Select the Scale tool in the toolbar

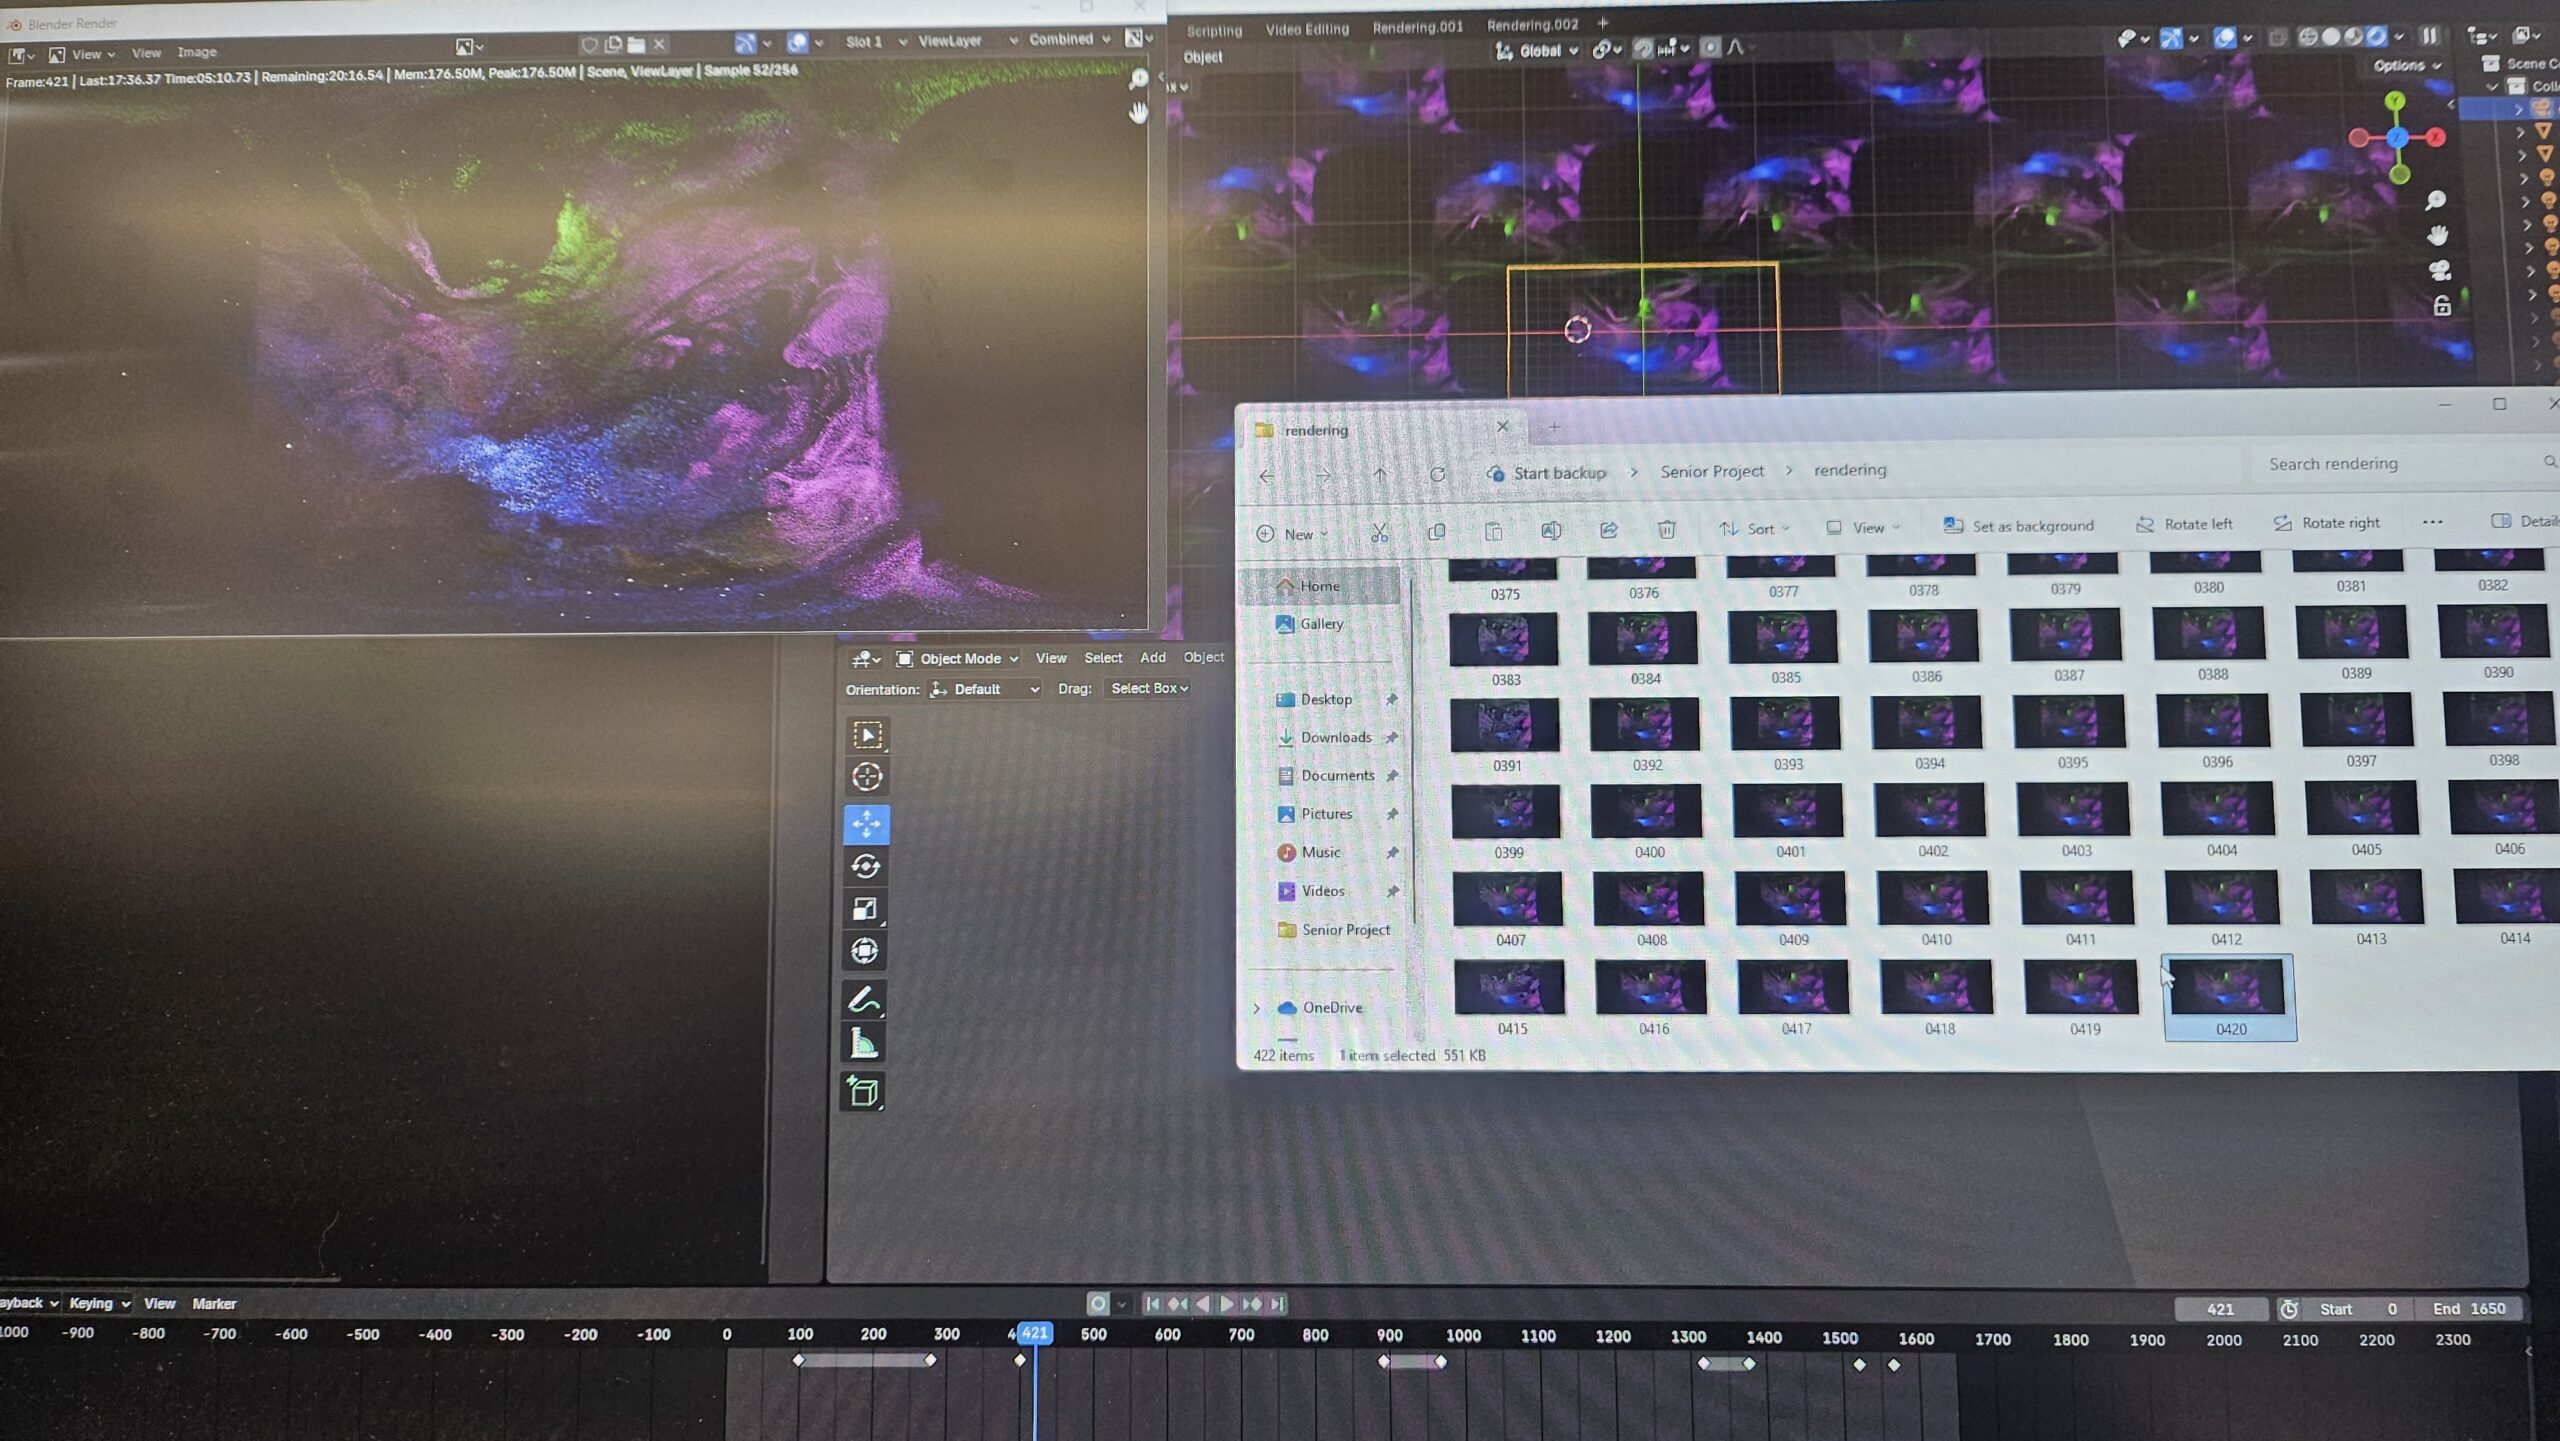[x=866, y=909]
